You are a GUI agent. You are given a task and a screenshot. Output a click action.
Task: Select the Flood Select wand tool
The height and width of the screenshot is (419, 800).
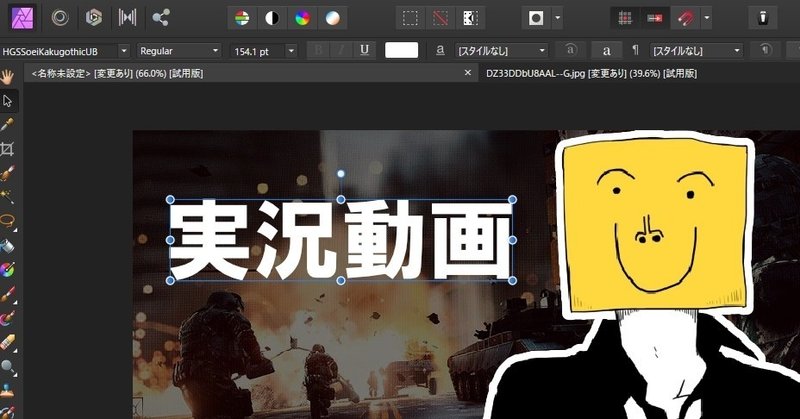pyautogui.click(x=7, y=197)
